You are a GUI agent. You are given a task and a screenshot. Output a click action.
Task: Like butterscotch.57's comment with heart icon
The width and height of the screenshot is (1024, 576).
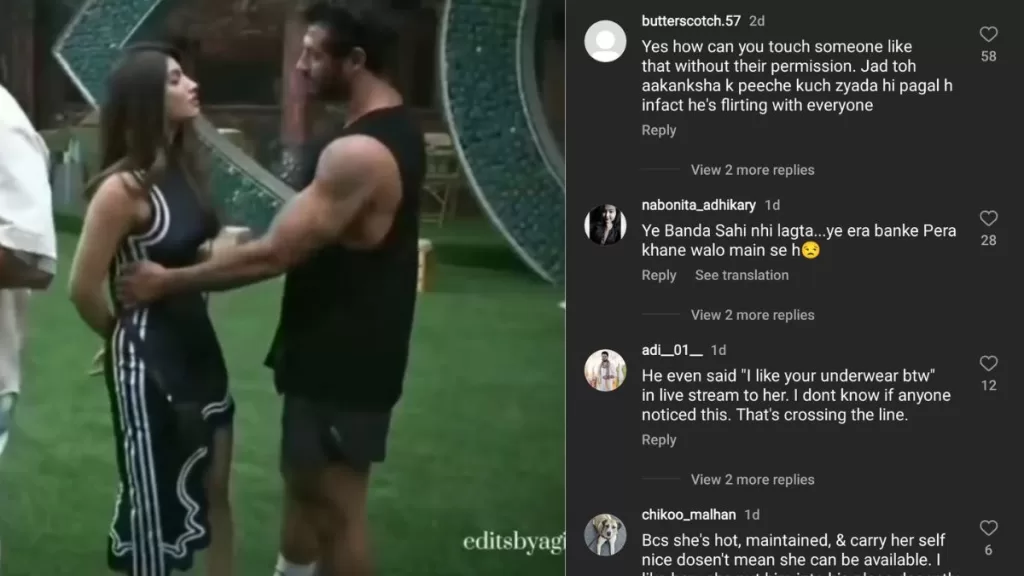[x=988, y=34]
